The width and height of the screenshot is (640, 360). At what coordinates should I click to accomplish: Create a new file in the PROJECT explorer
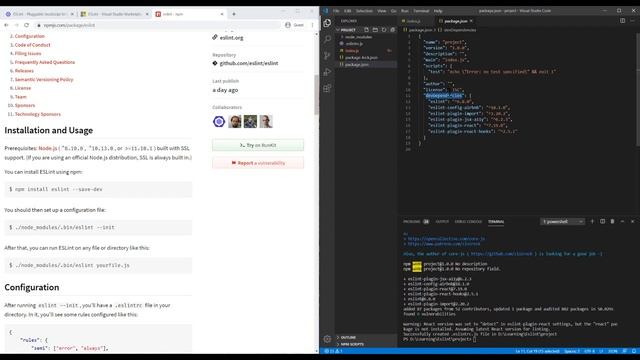366,30
